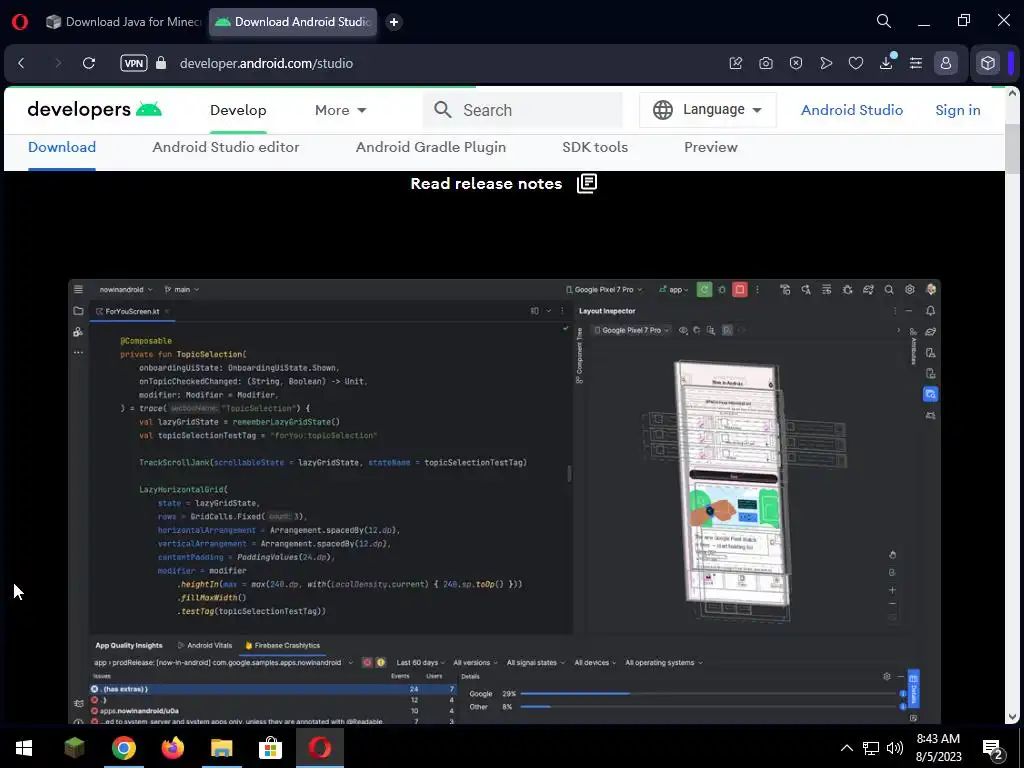Click the scrollbar up arrow

1012,93
